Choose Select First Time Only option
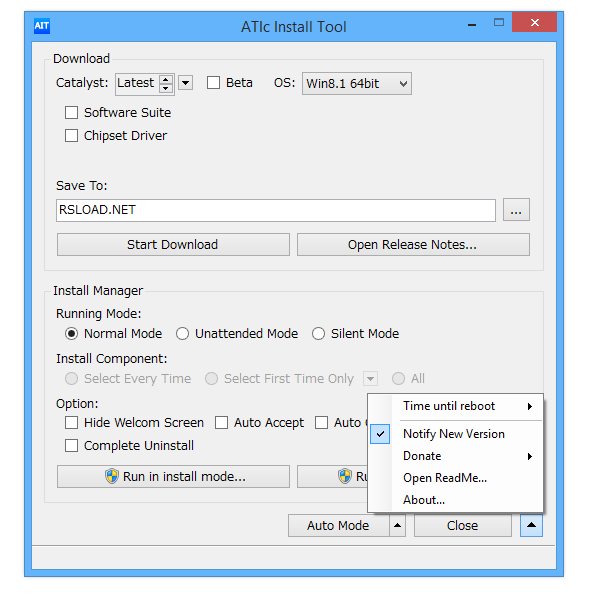The image size is (605, 603). 211,378
